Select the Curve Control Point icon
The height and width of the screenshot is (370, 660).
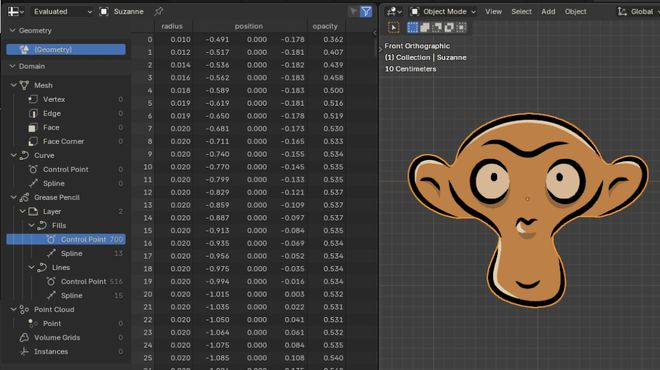[33, 169]
